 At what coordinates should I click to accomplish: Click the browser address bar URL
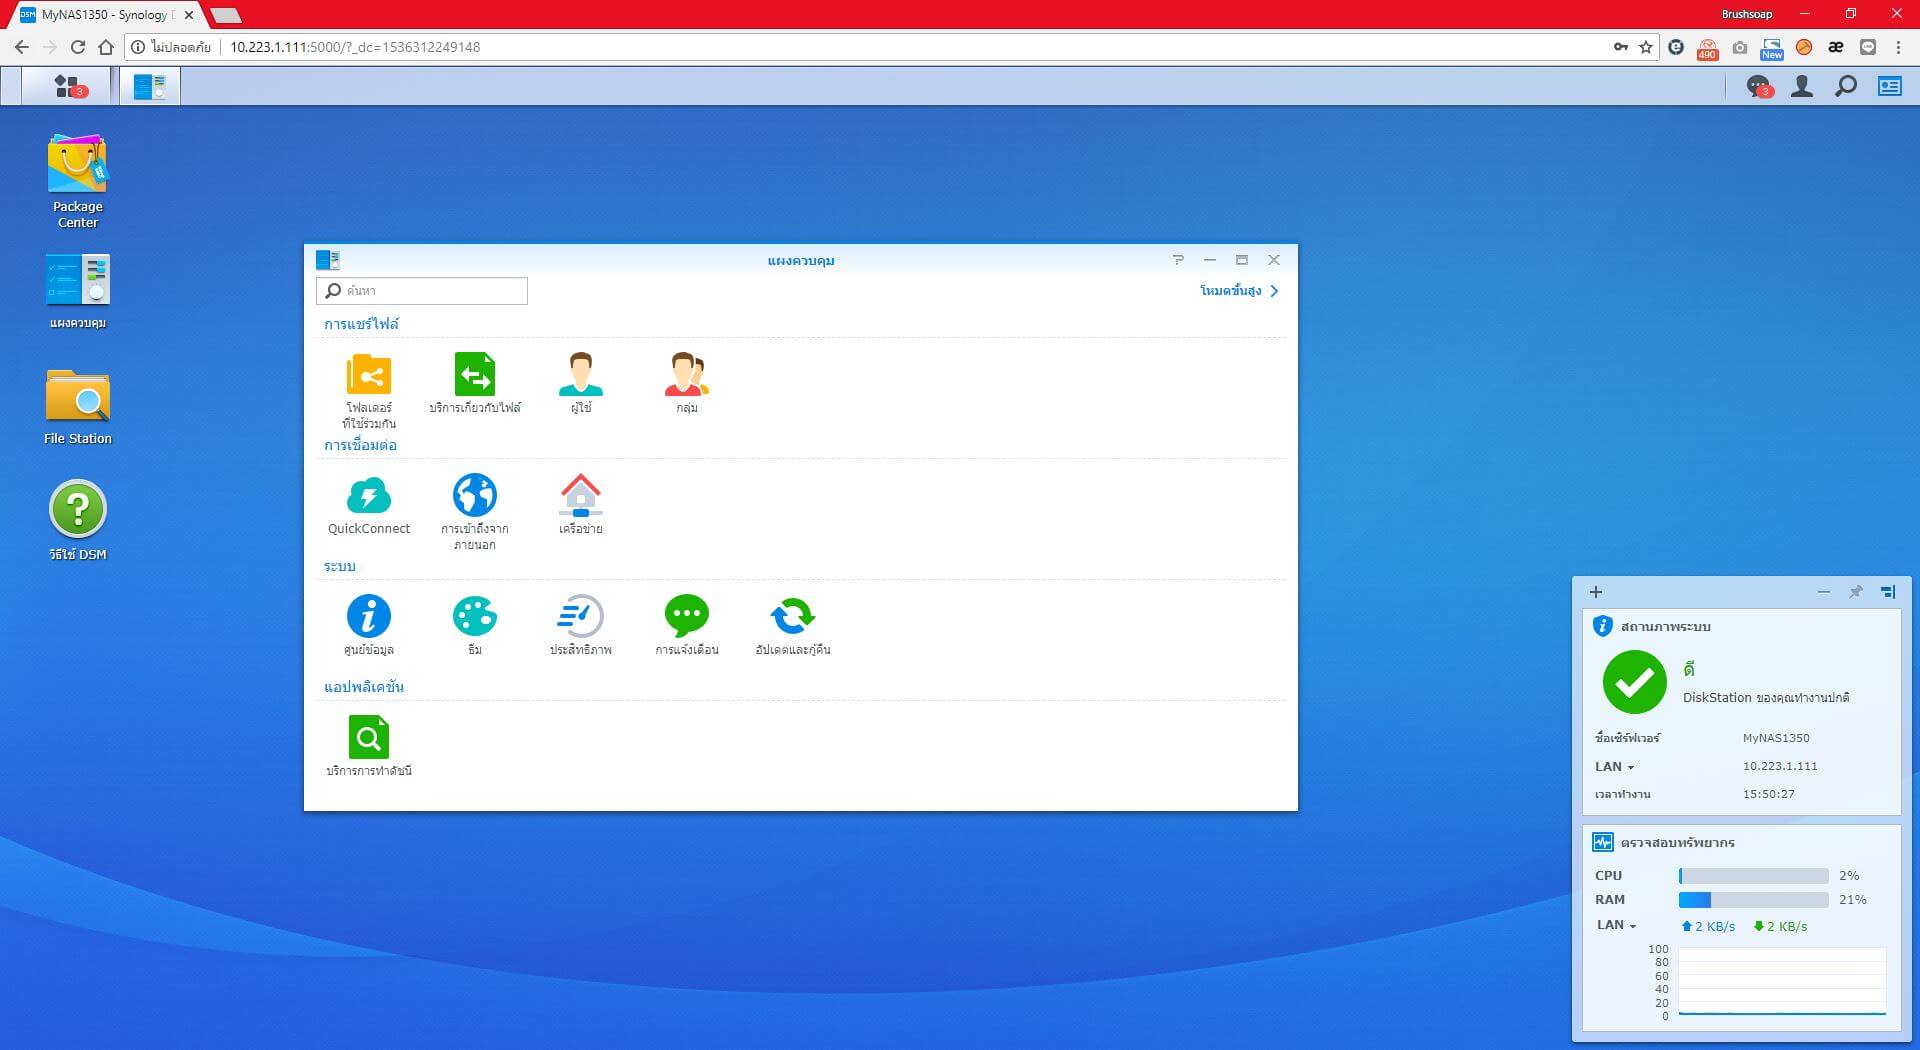(355, 47)
